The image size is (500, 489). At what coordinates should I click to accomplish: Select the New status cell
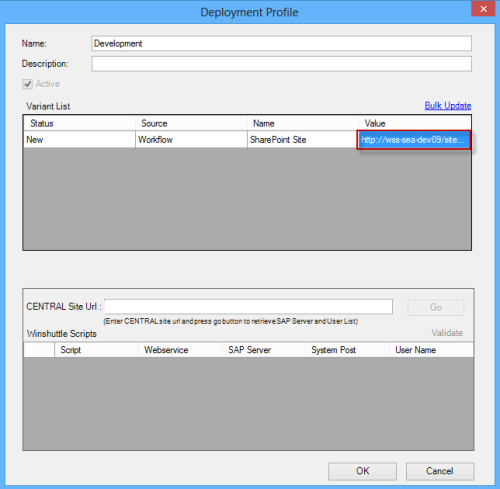click(x=79, y=139)
